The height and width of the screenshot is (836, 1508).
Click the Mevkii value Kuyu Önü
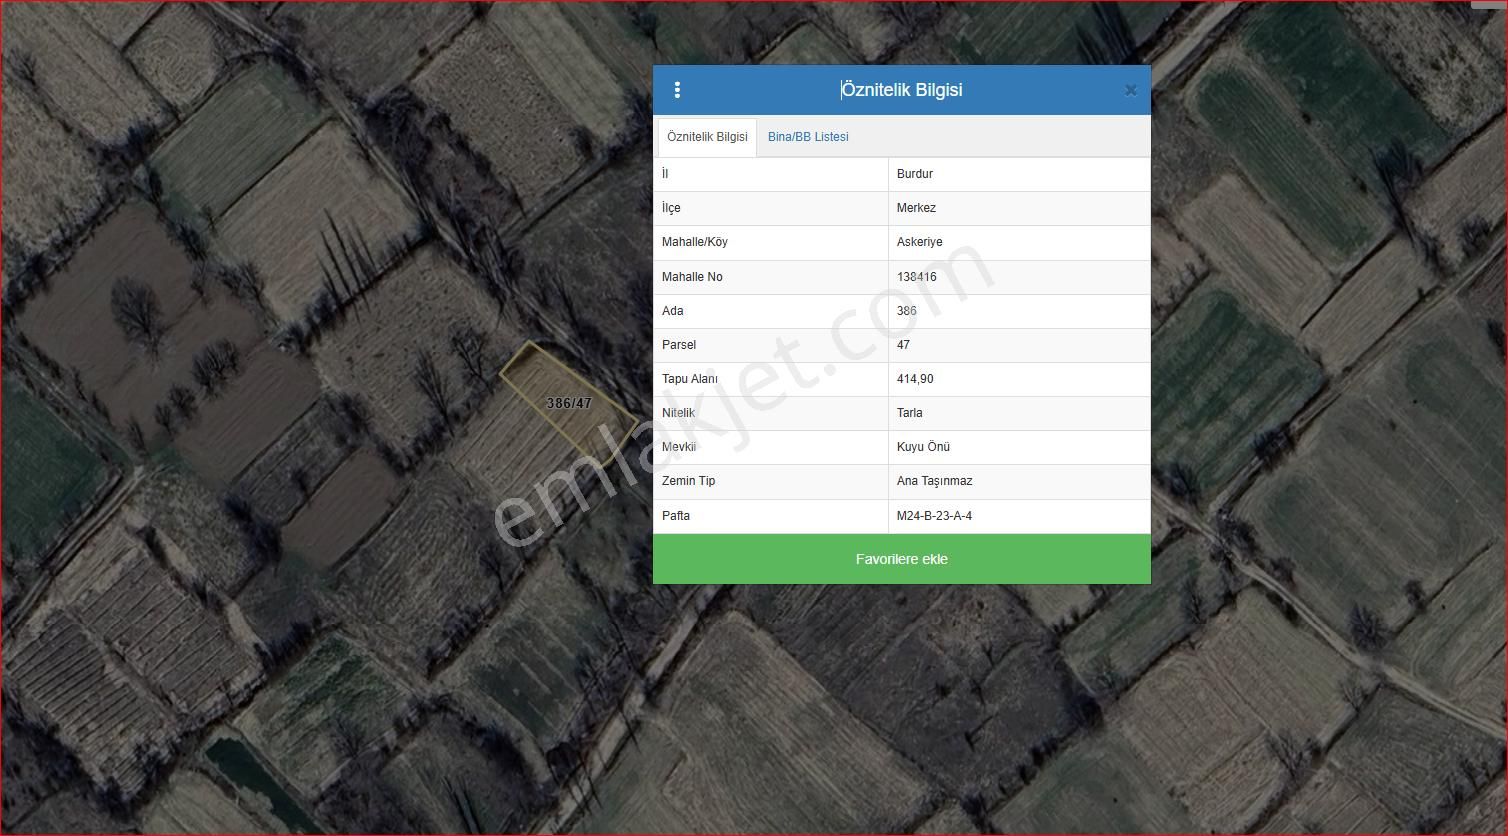coord(923,447)
